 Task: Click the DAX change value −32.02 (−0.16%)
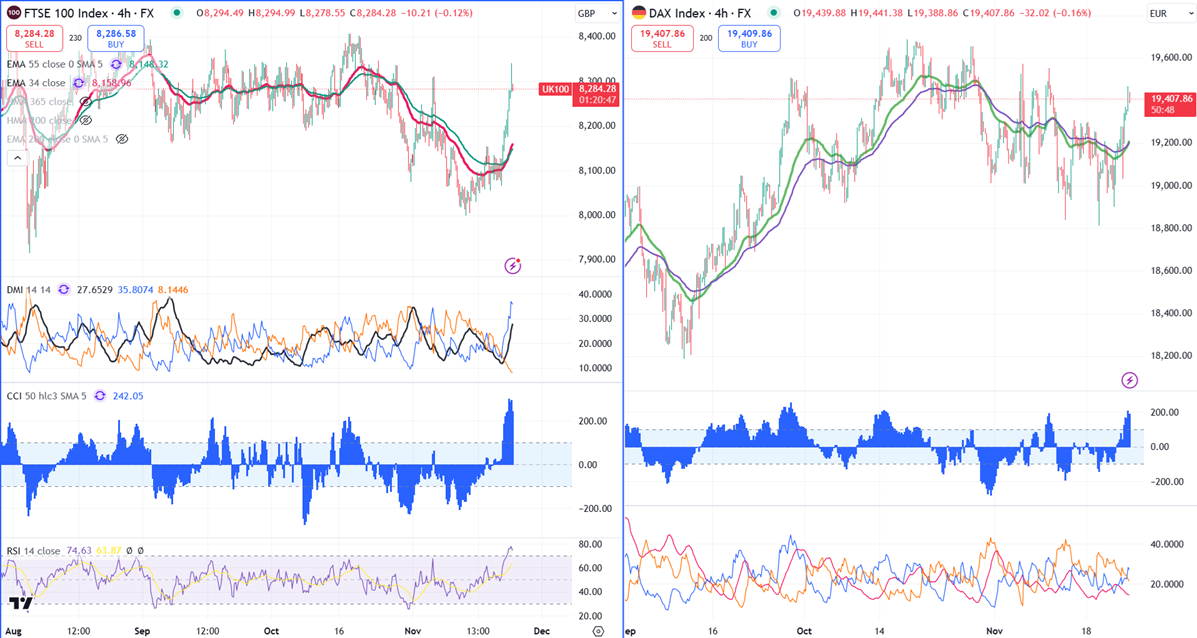point(1055,13)
